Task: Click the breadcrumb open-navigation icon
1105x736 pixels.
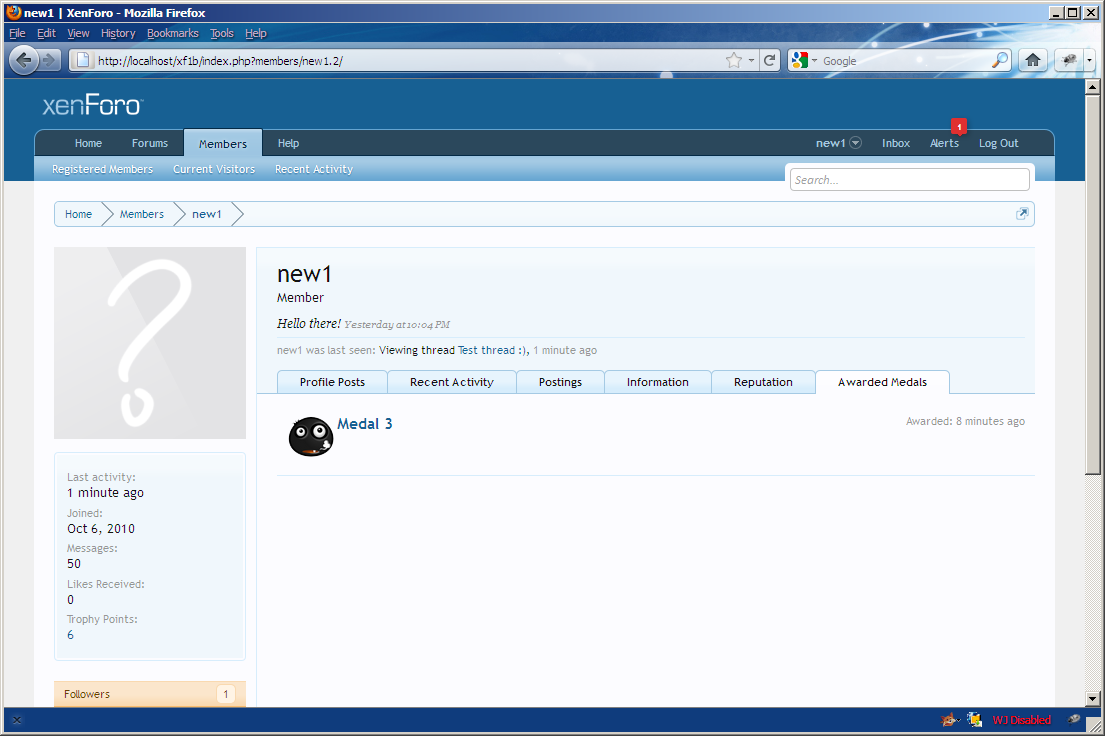Action: click(1022, 214)
